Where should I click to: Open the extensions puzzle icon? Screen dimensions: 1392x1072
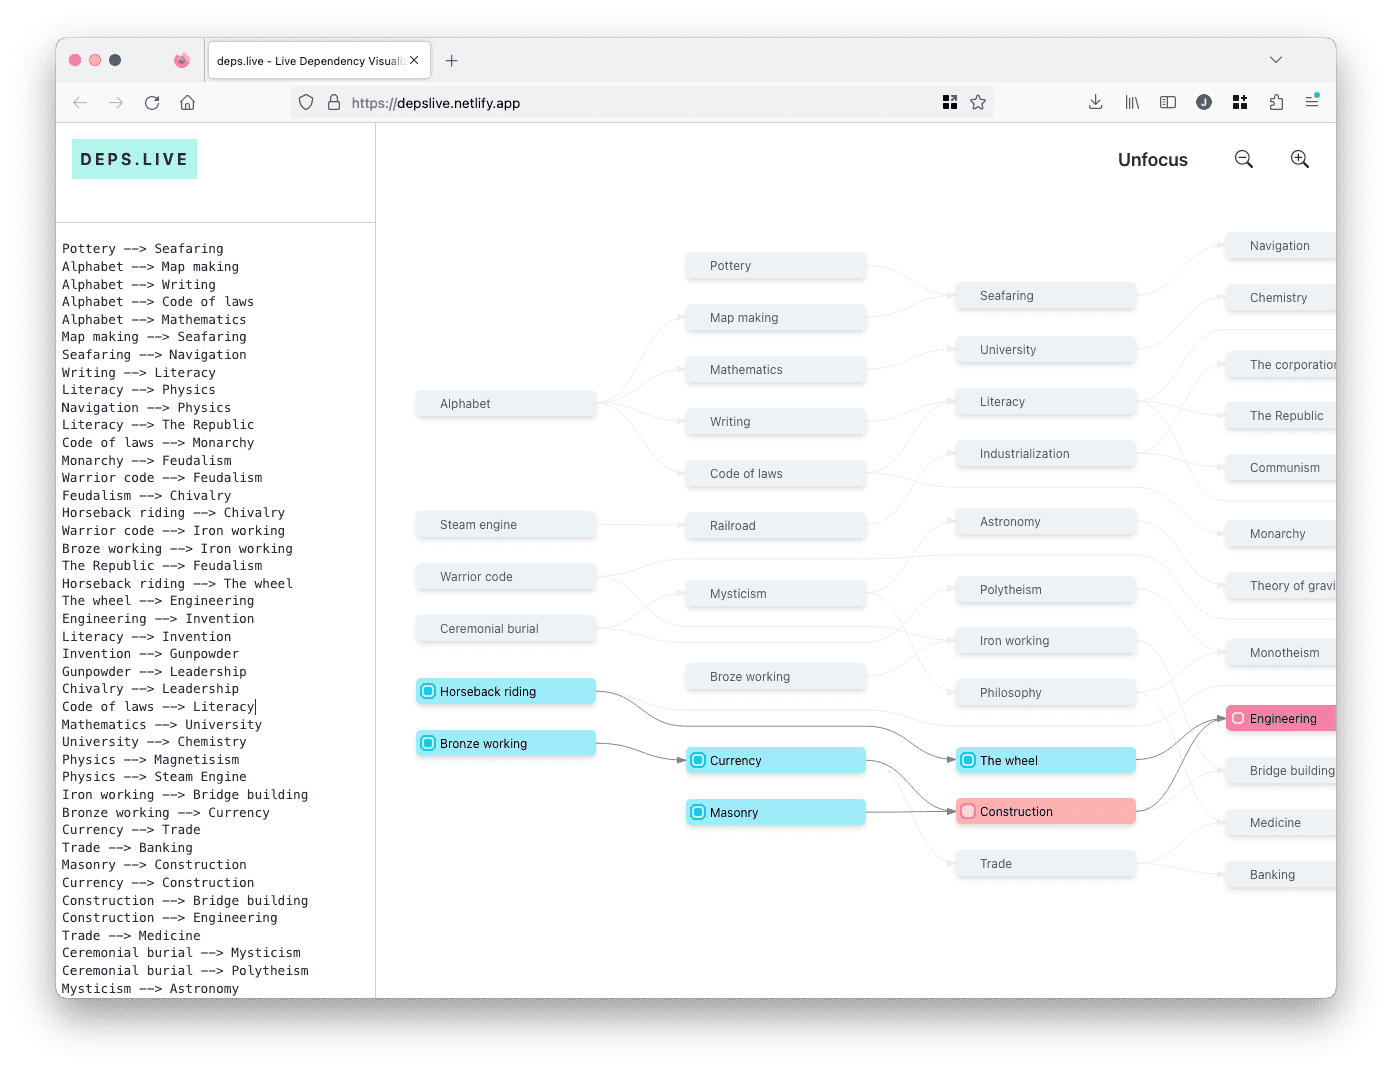coord(1276,102)
